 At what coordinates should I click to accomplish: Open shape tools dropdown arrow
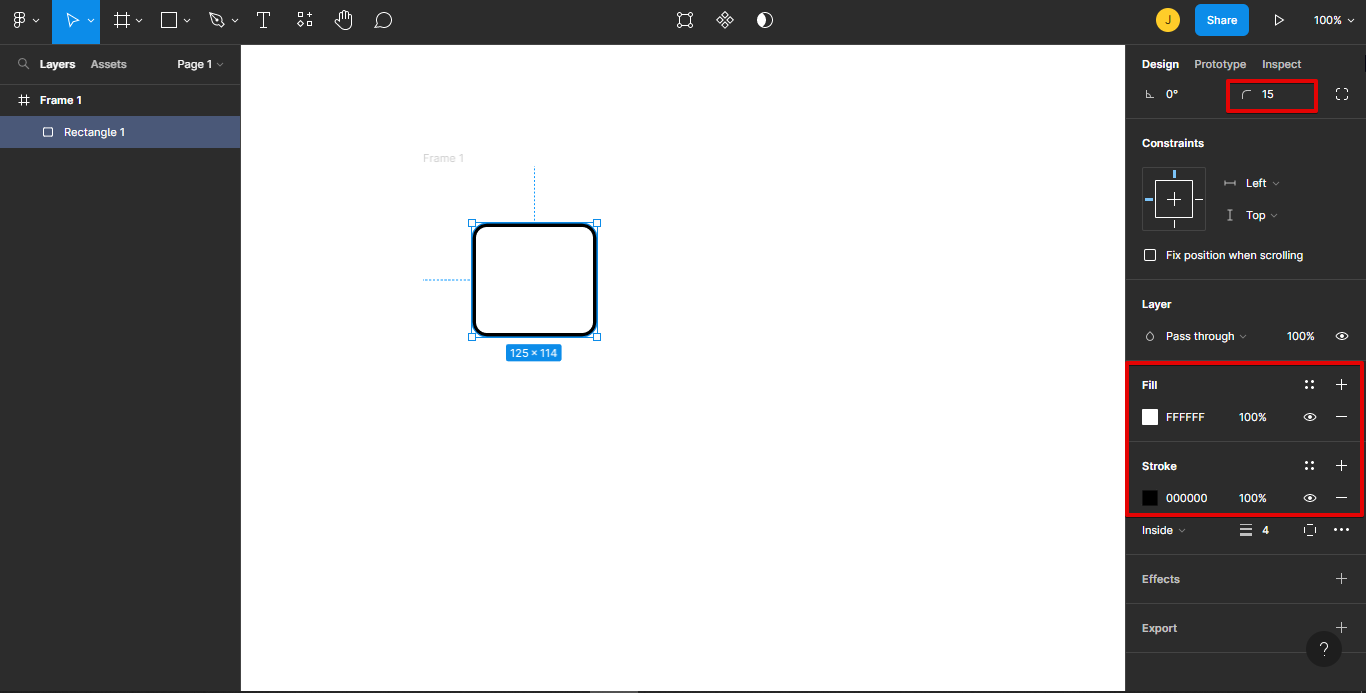pyautogui.click(x=187, y=20)
